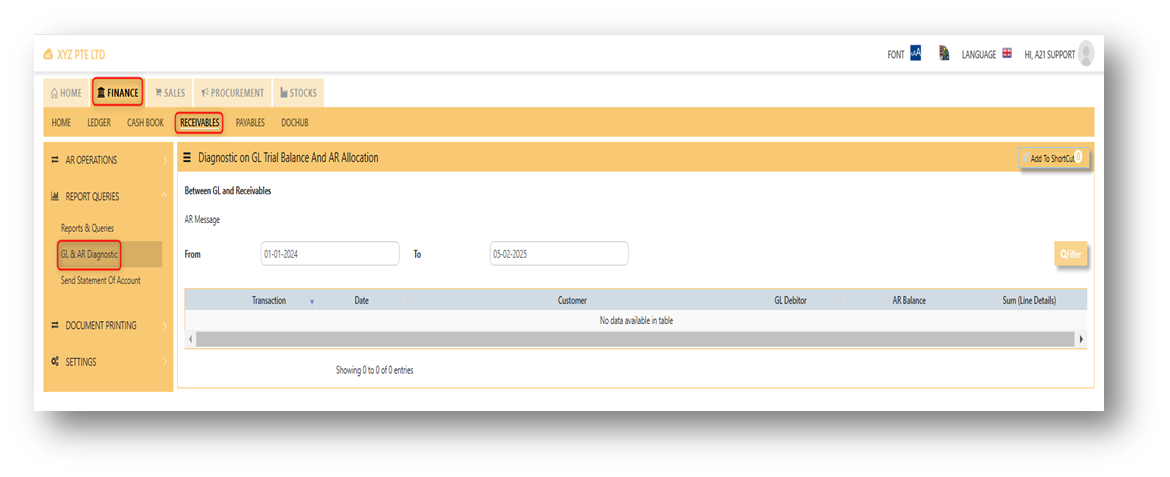Open the Procurement tab
This screenshot has width=1170, height=477.
point(233,93)
